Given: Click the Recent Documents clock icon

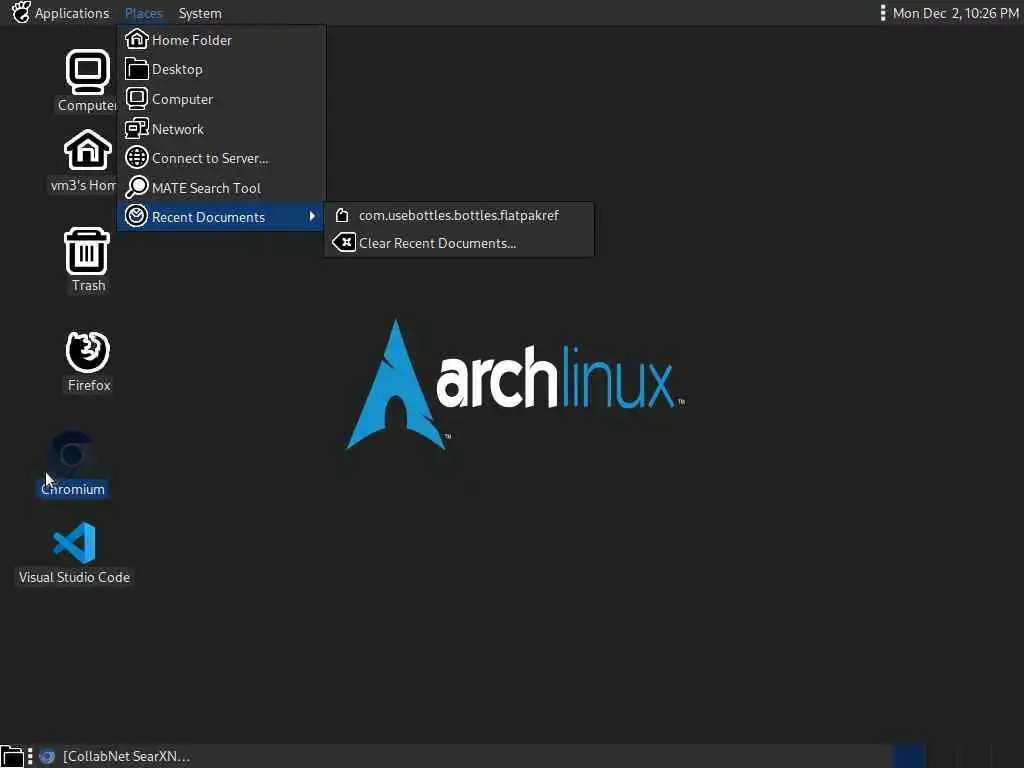Looking at the screenshot, I should tap(136, 216).
